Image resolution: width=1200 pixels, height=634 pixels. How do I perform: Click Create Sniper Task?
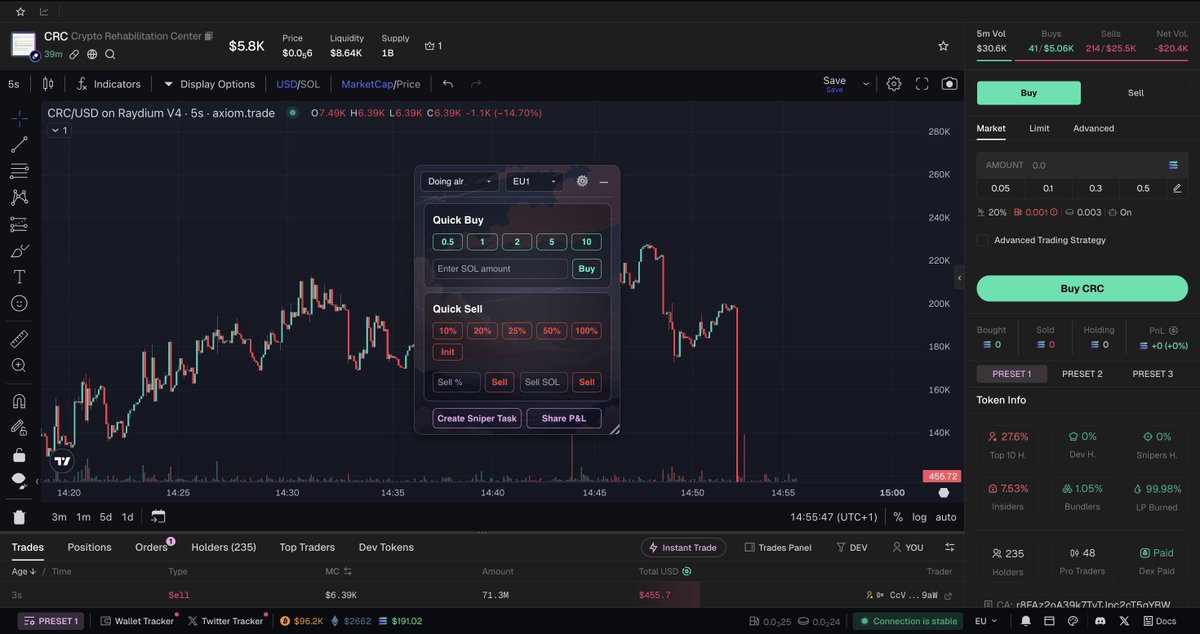(477, 418)
